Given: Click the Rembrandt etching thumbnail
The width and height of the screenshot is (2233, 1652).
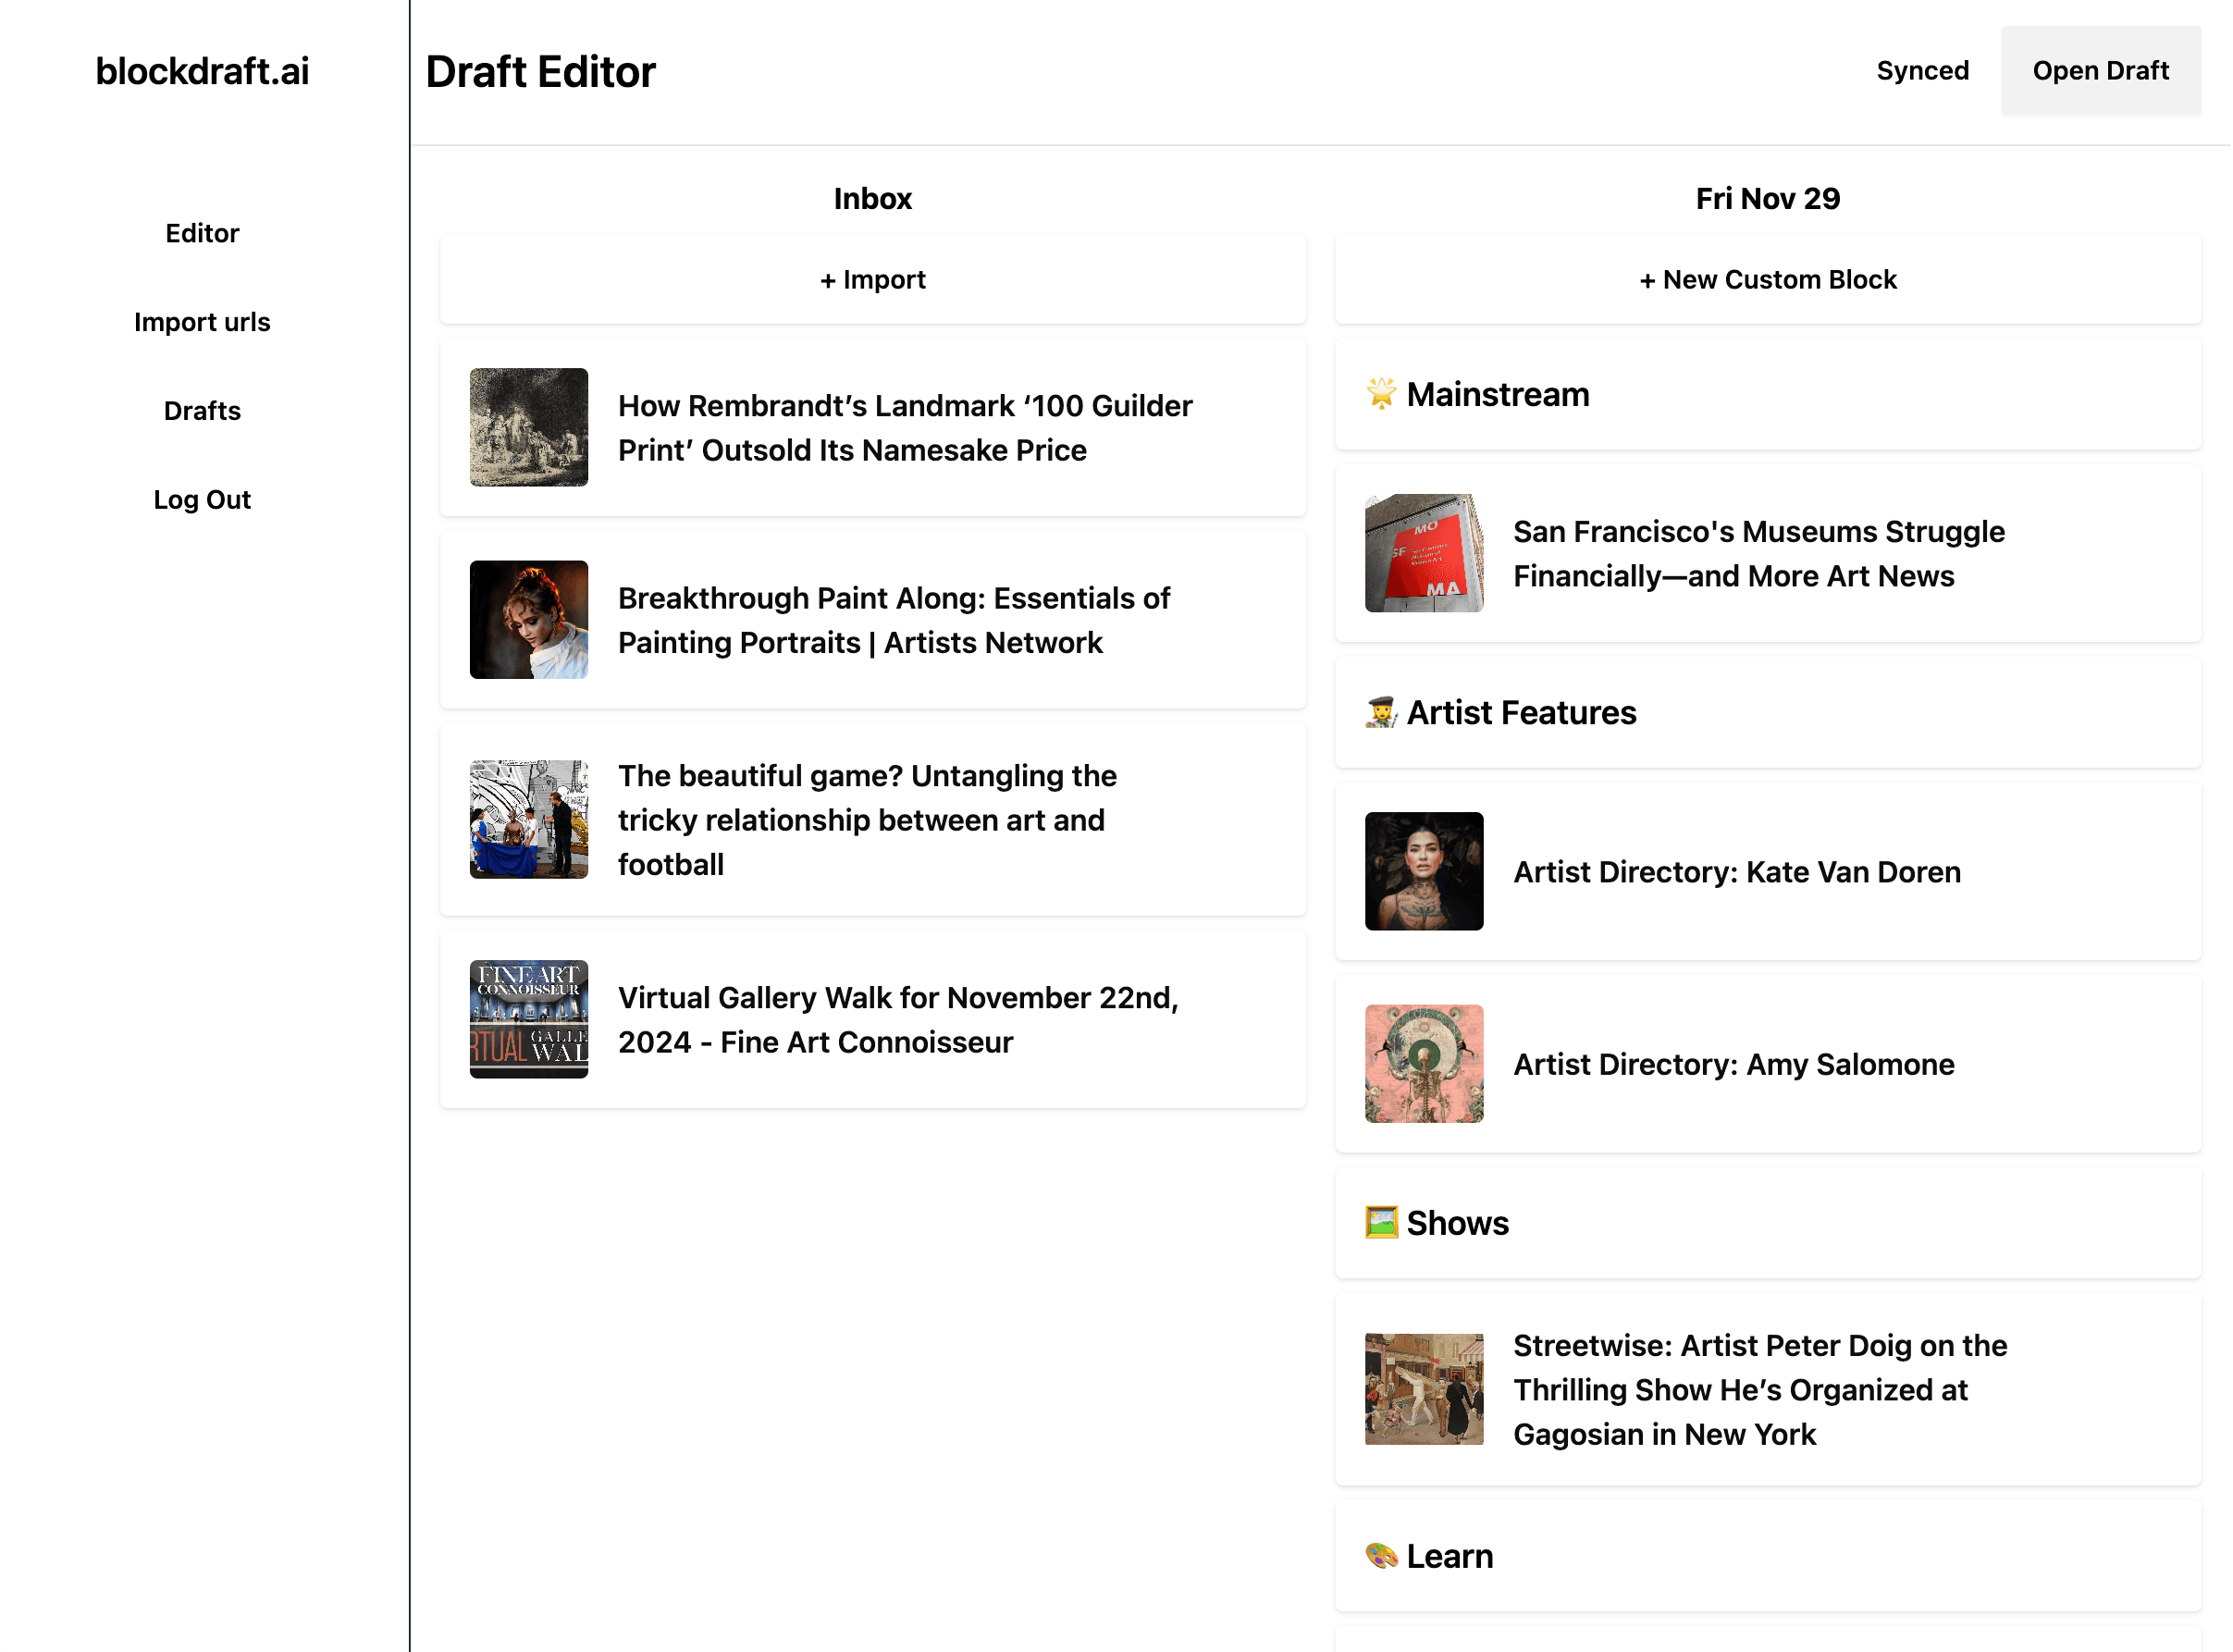Looking at the screenshot, I should pyautogui.click(x=529, y=427).
